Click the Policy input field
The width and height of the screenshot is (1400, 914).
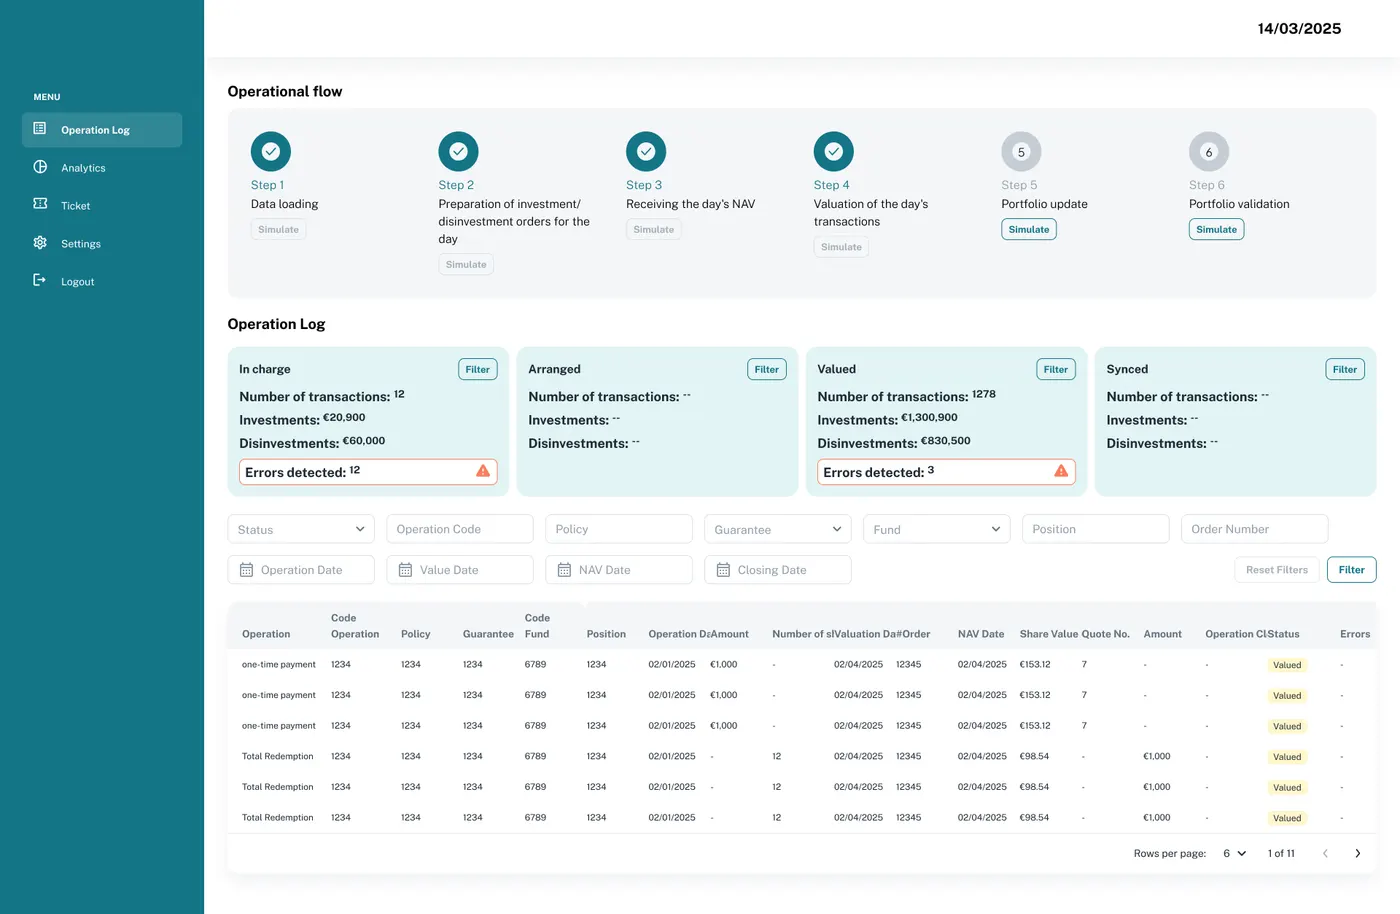[619, 529]
